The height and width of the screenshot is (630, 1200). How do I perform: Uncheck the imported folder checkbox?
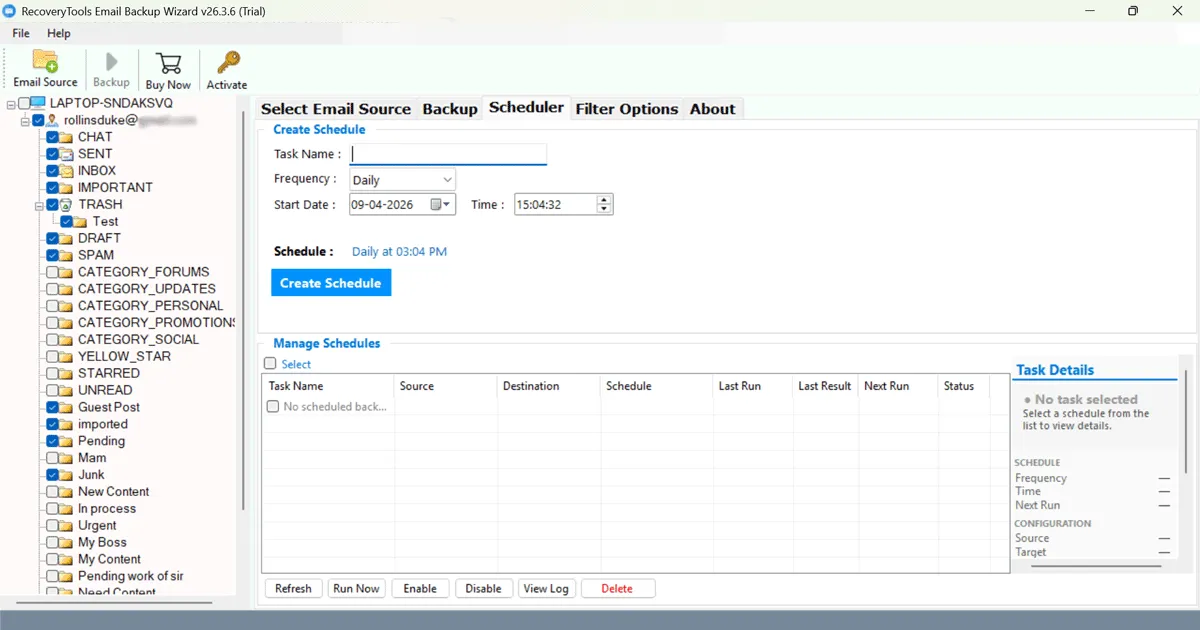click(52, 424)
